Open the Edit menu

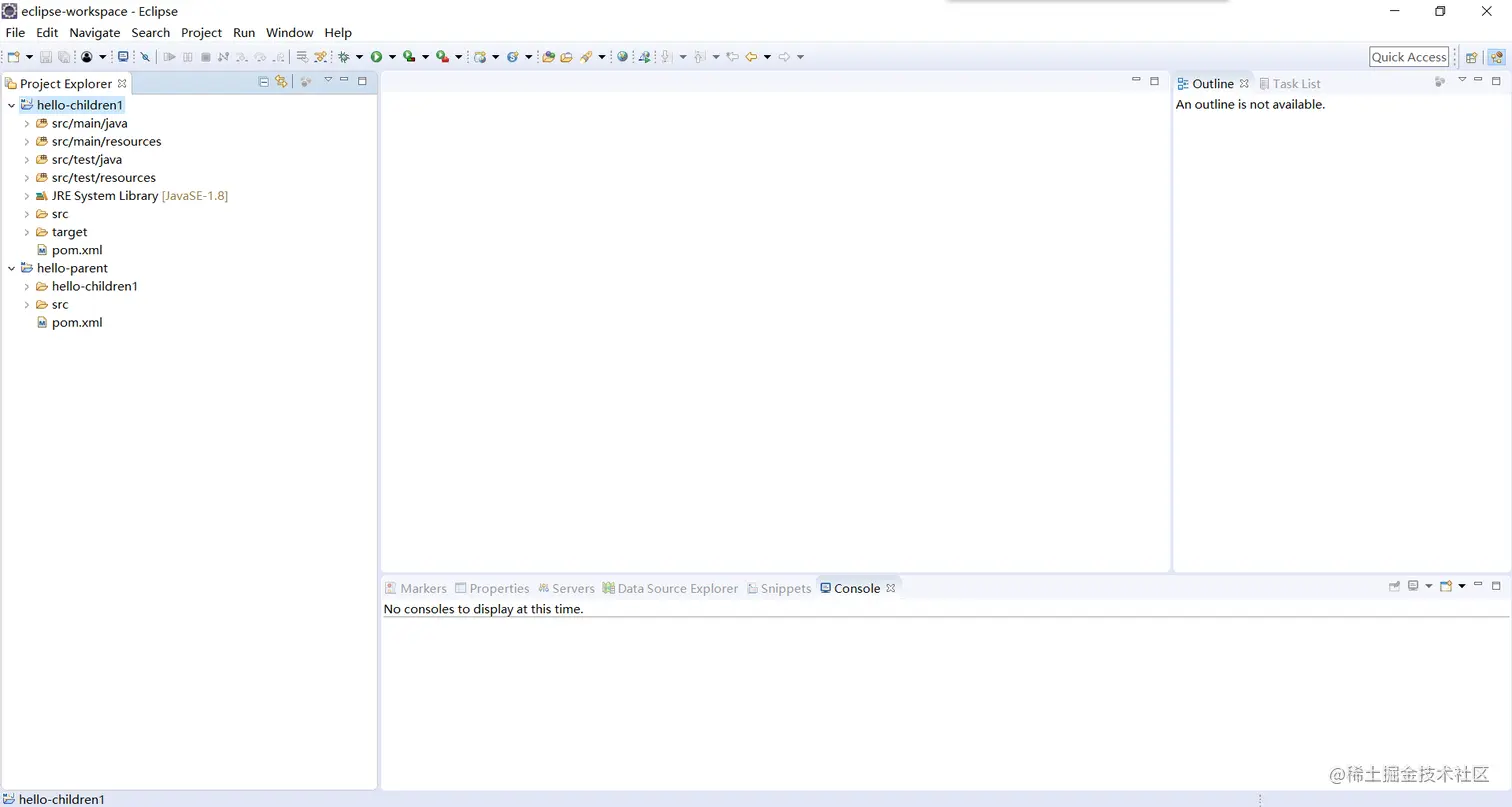47,32
